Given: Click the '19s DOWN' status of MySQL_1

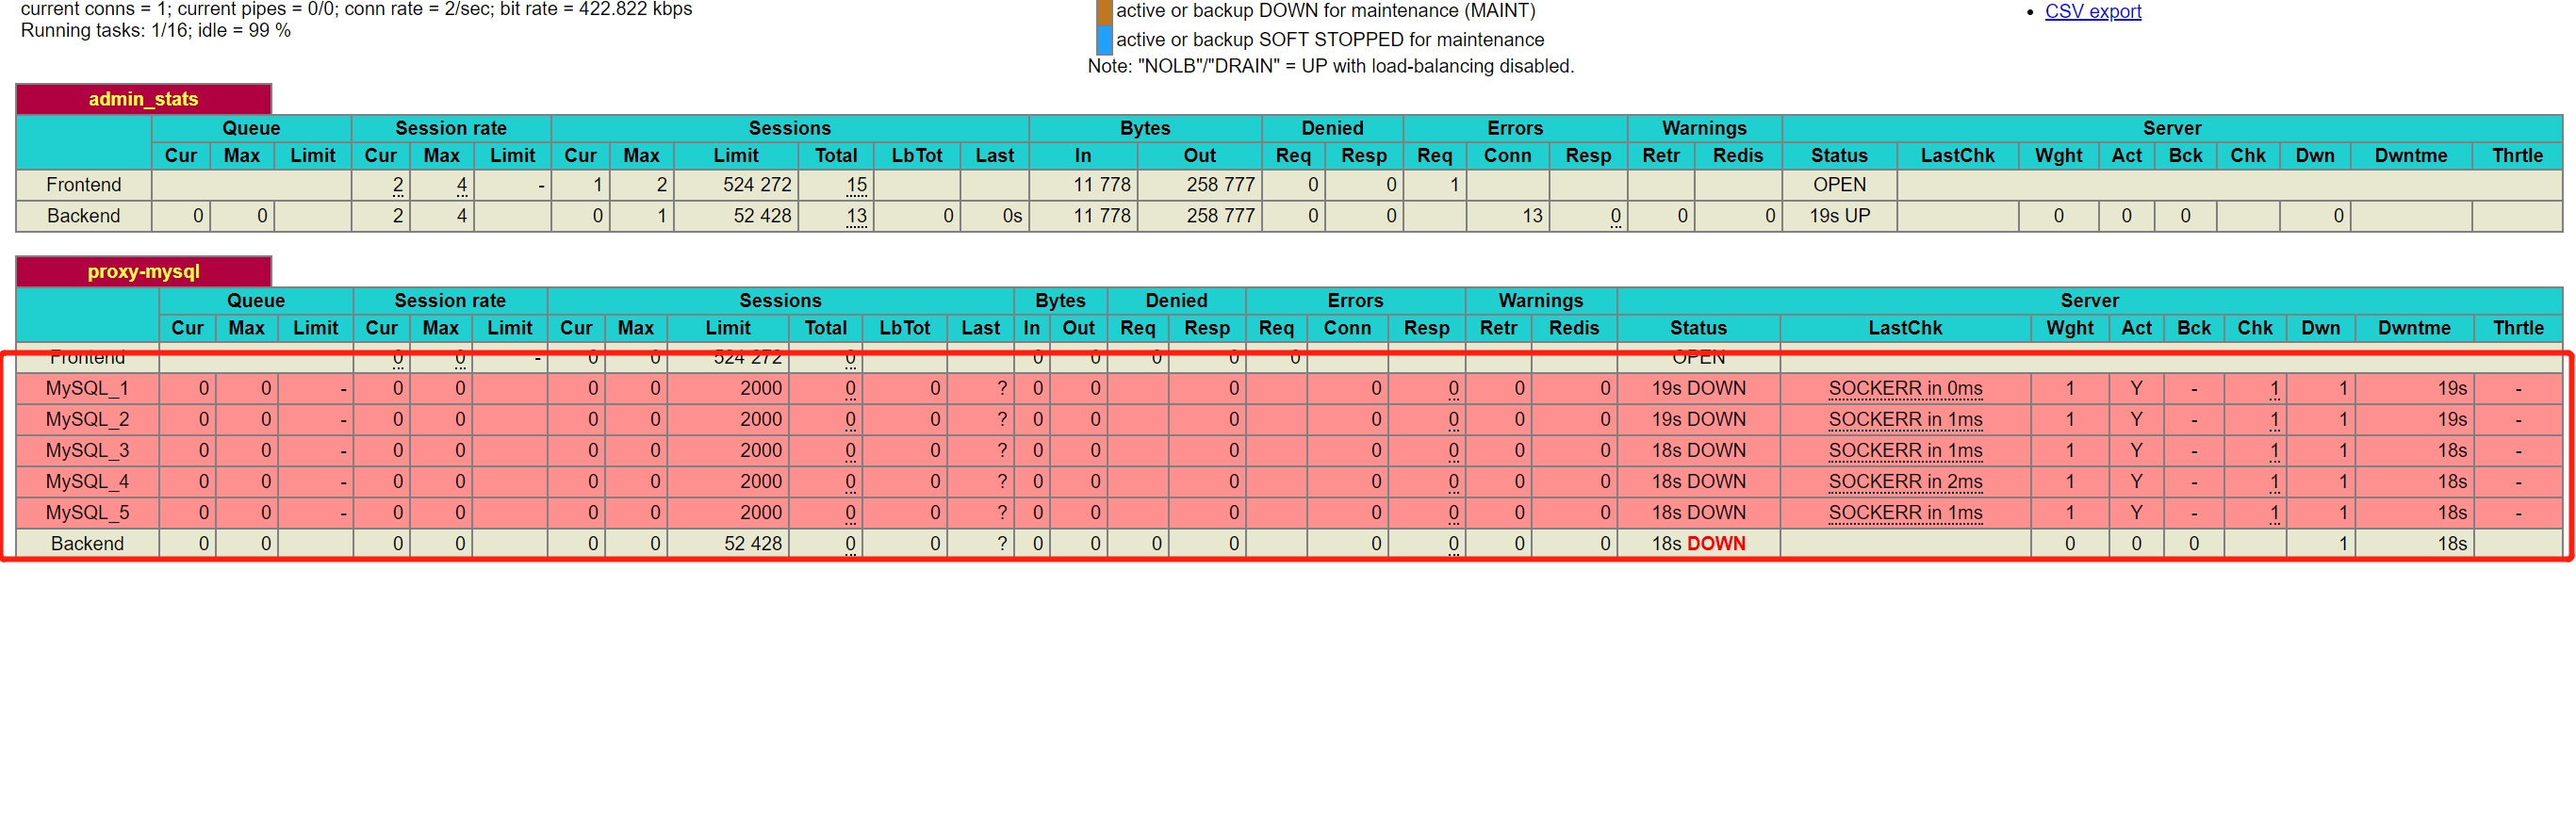Looking at the screenshot, I should (x=1698, y=388).
